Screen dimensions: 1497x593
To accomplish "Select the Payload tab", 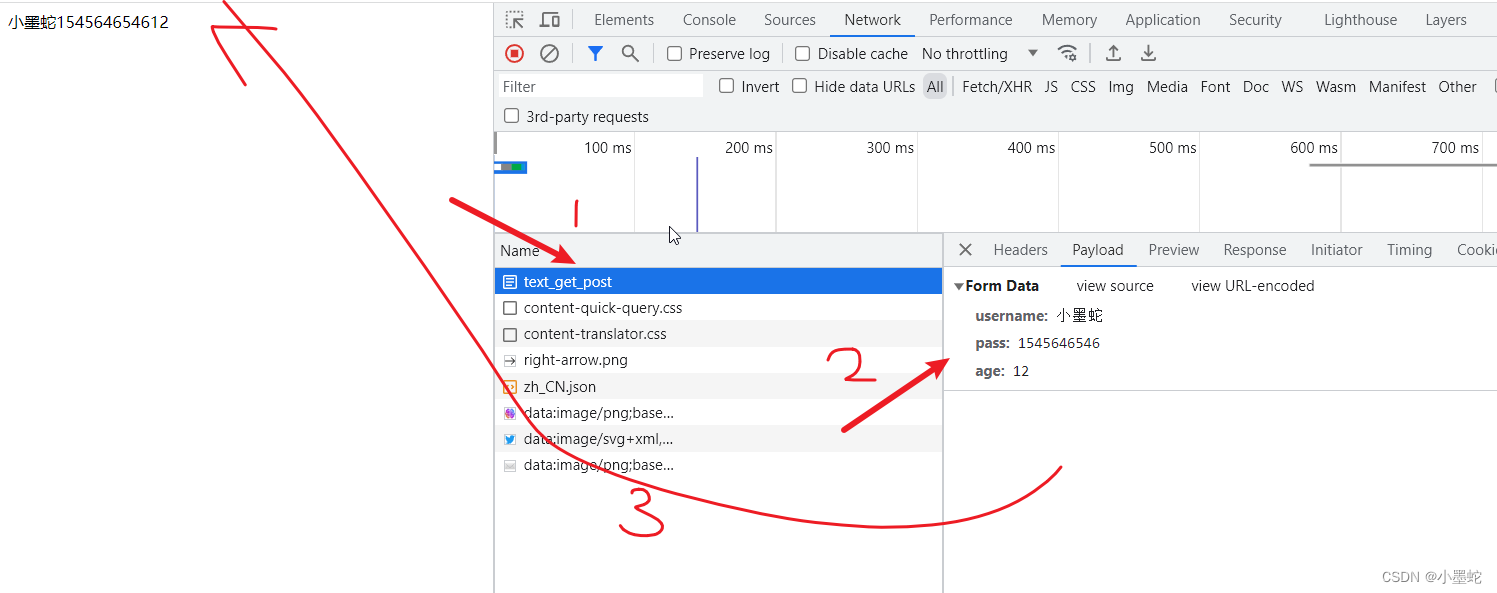I will tap(1098, 250).
